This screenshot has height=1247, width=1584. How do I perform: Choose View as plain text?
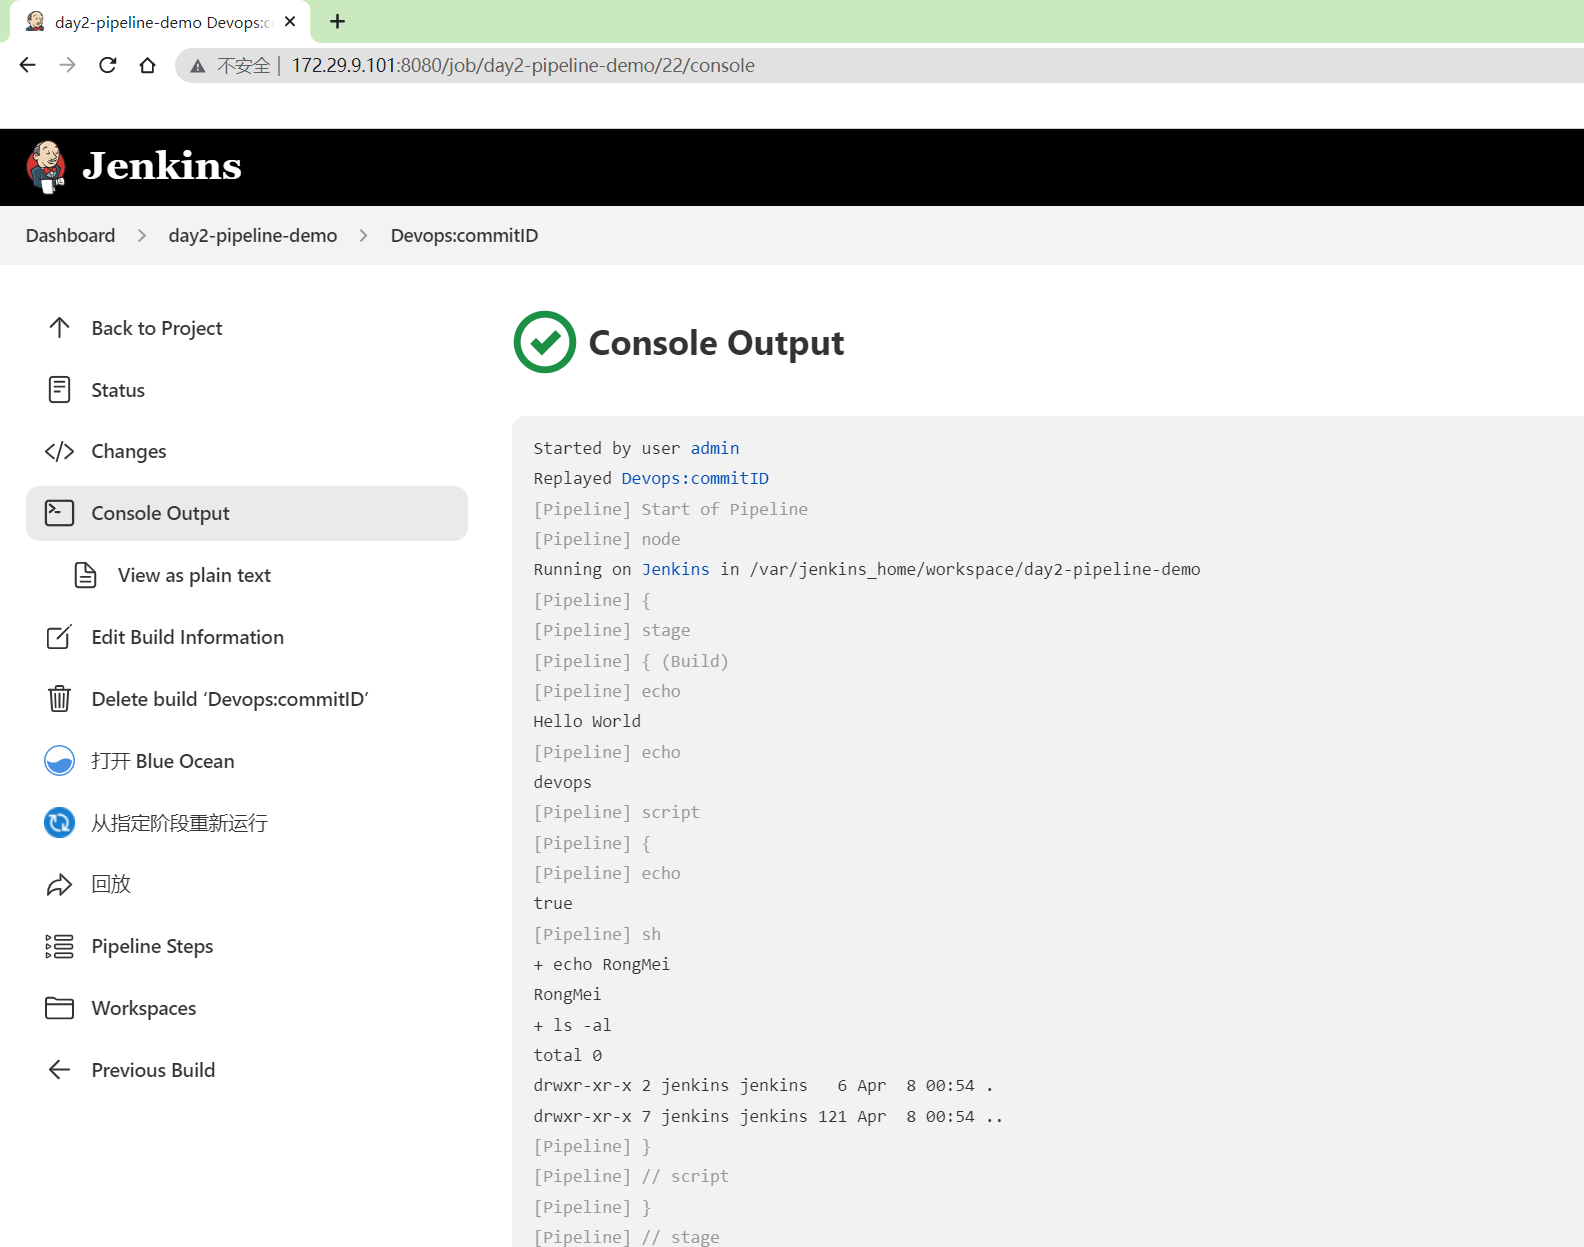(194, 575)
